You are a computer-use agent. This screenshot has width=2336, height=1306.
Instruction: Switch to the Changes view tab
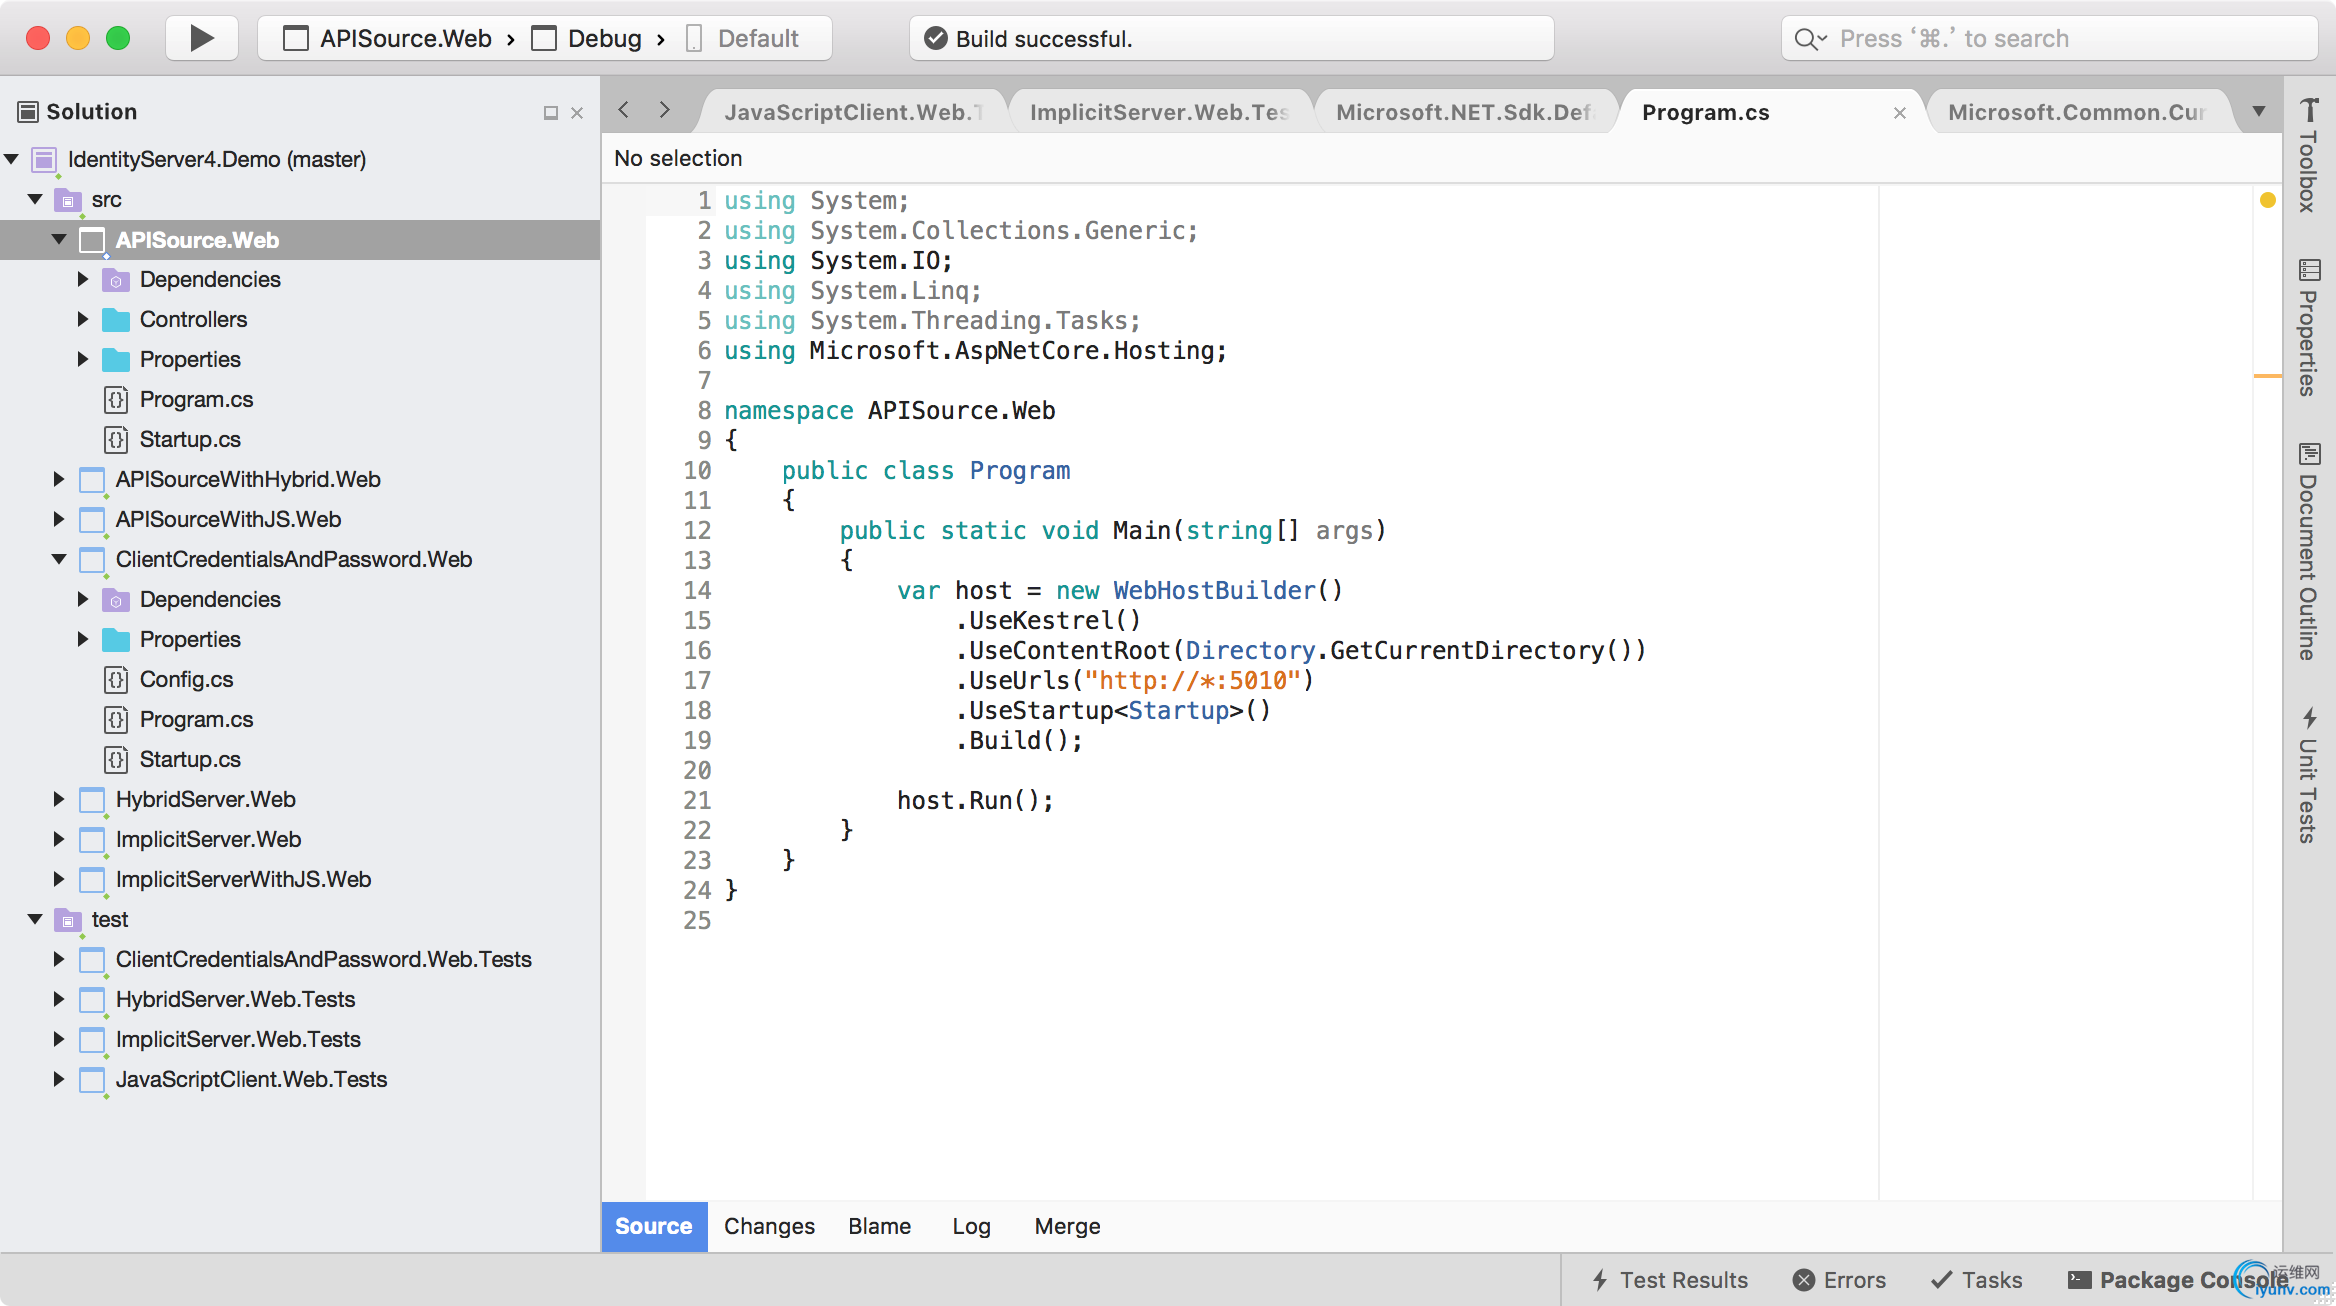(769, 1226)
